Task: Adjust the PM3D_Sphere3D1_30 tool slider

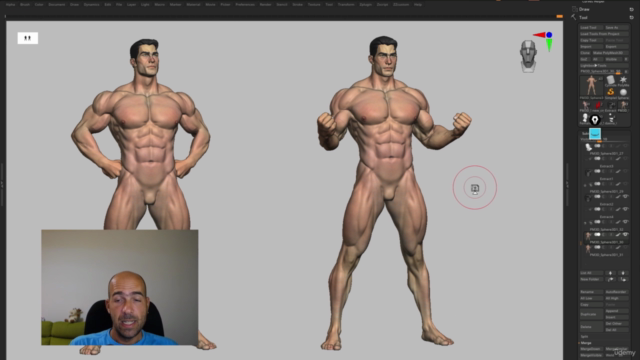Action: (601, 71)
